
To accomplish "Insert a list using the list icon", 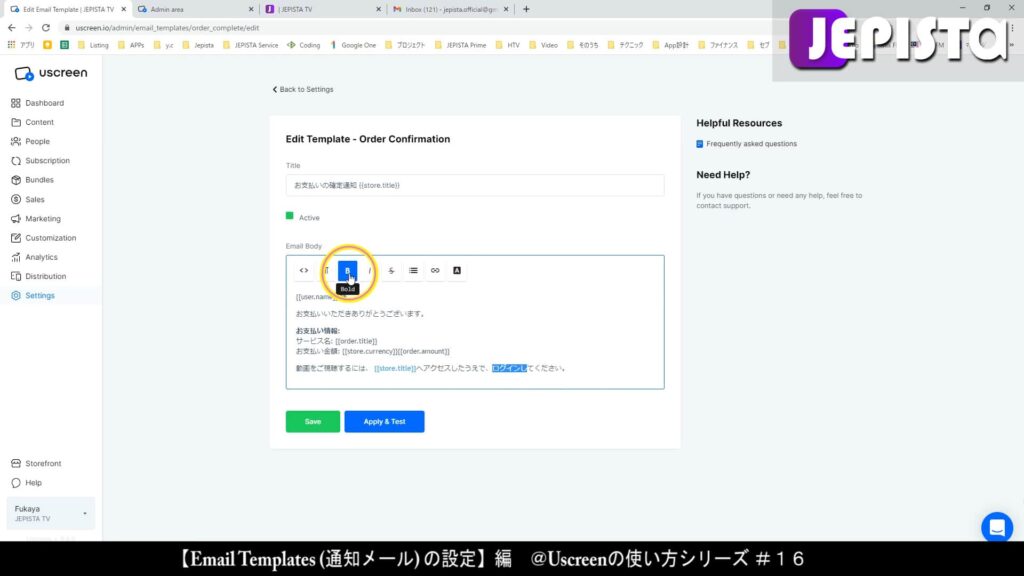I will 413,270.
